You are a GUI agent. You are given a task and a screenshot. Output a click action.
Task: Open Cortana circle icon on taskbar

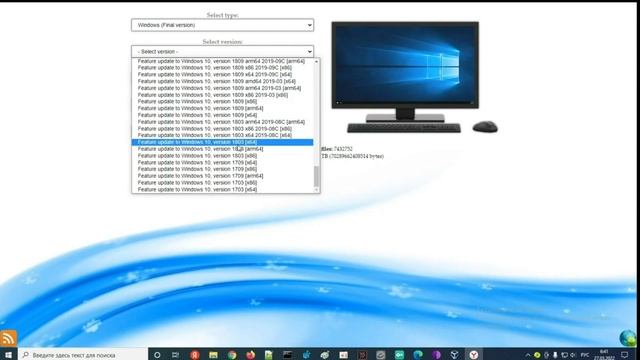157,355
